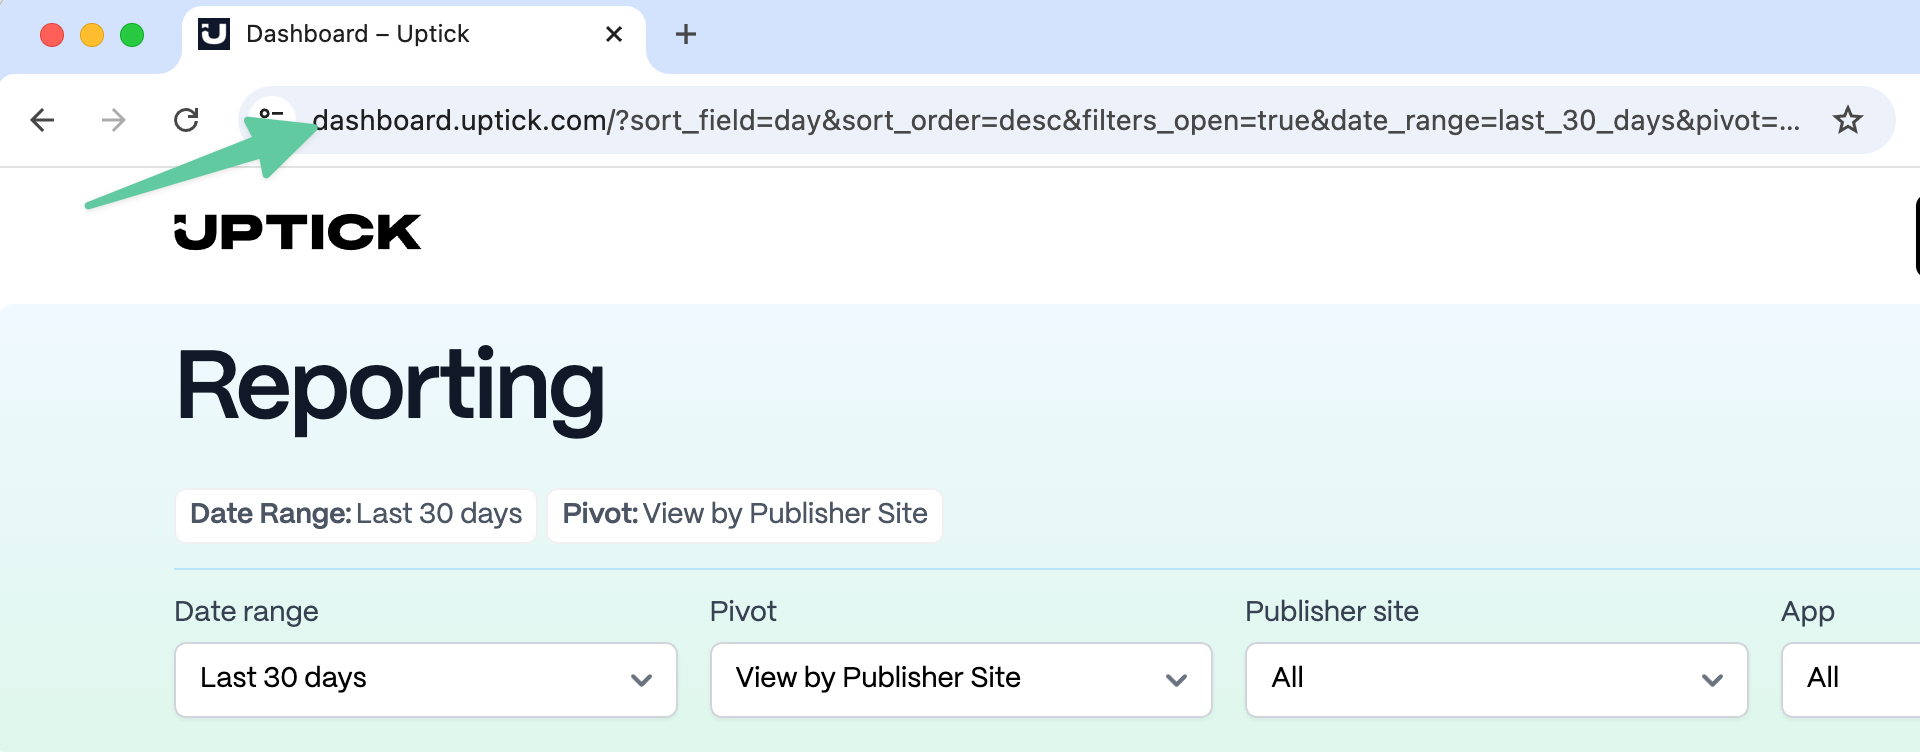Minimize the window using yellow button

pyautogui.click(x=92, y=35)
